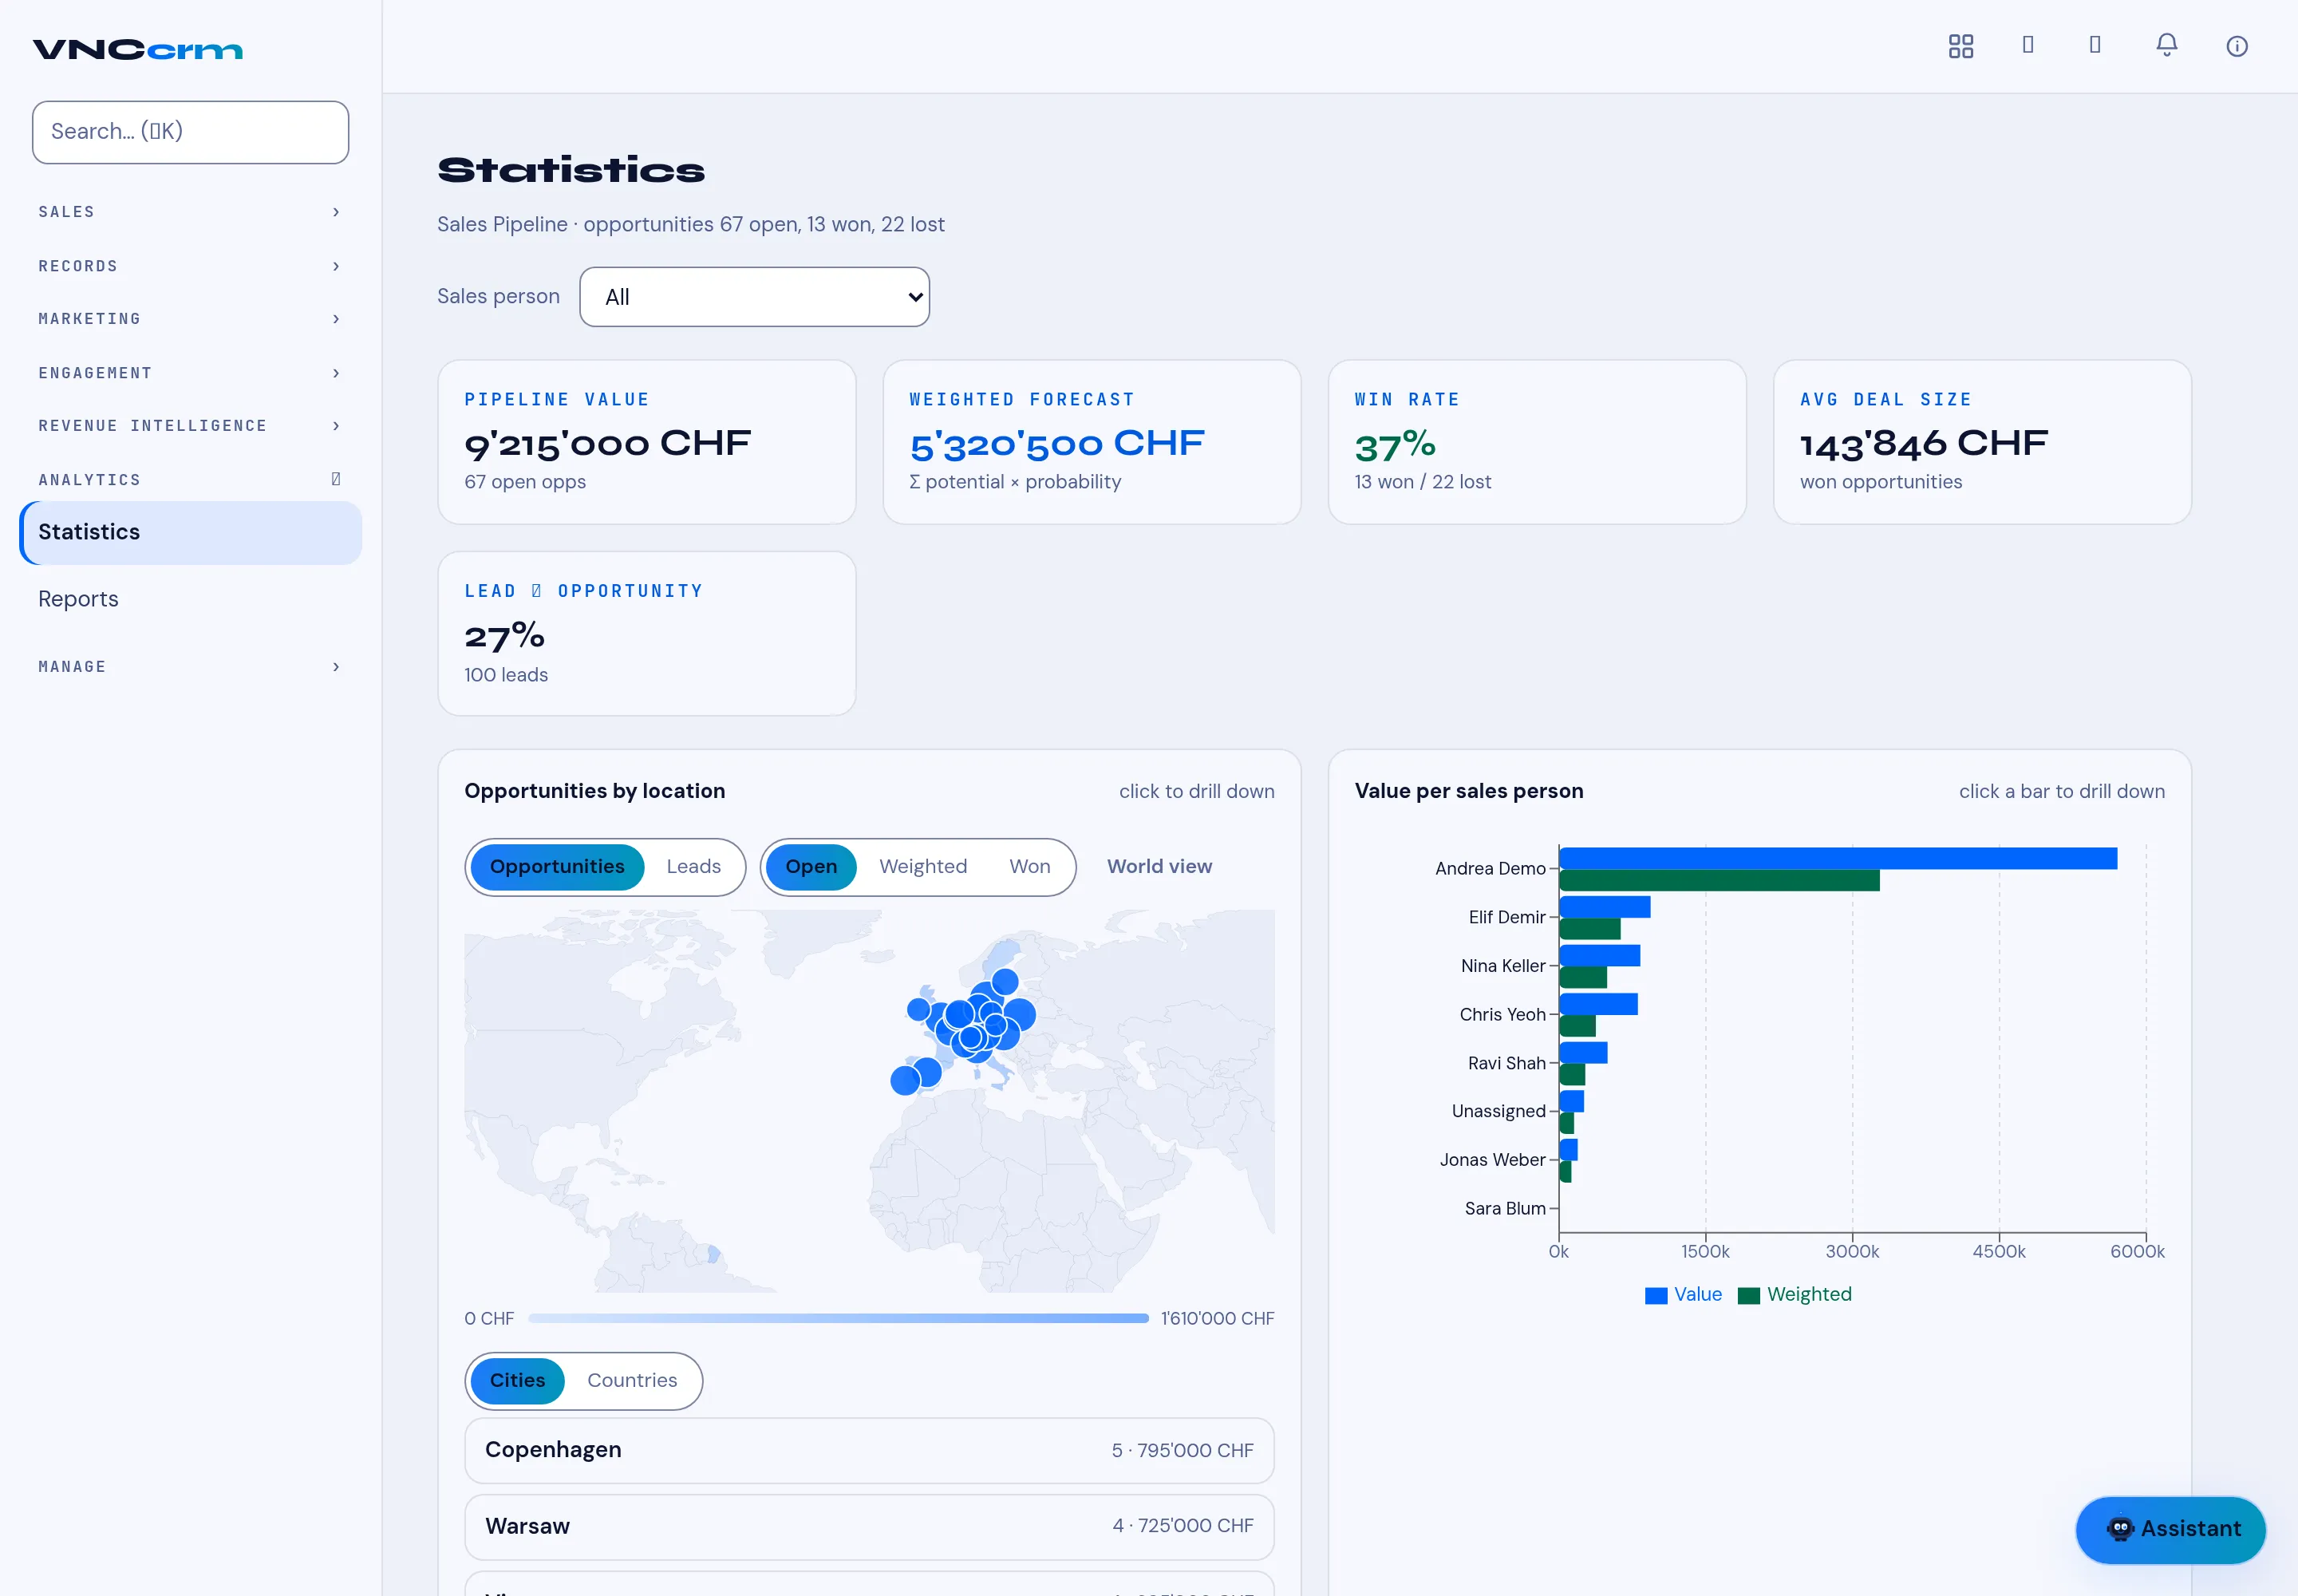Click the VNCcrm logo
Image resolution: width=2298 pixels, height=1596 pixels.
tap(138, 49)
